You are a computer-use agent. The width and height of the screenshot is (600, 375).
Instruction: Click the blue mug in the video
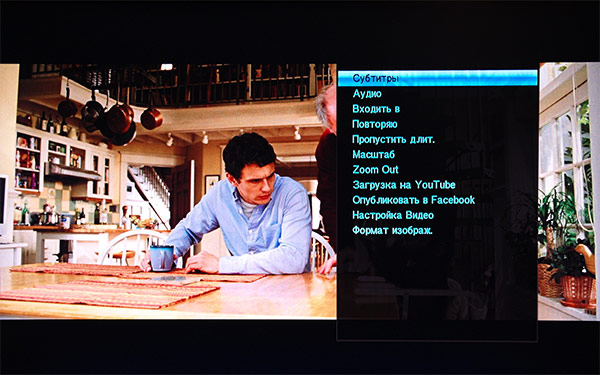click(161, 258)
